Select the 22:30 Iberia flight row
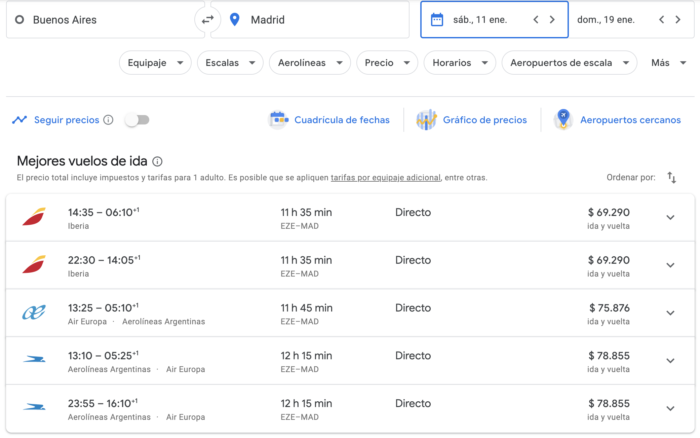This screenshot has height=438, width=700. pyautogui.click(x=300, y=265)
